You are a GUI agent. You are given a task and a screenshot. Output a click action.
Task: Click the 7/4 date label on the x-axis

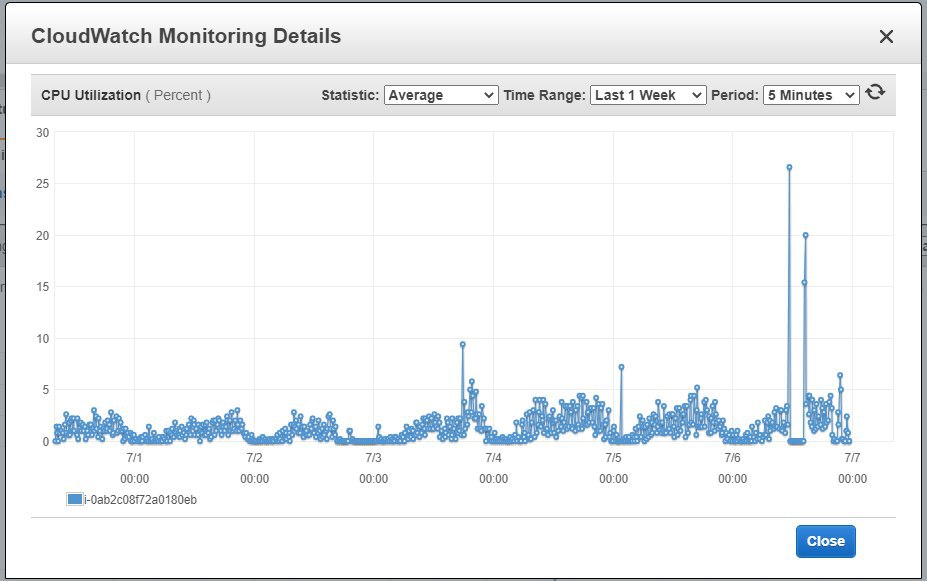click(x=493, y=457)
